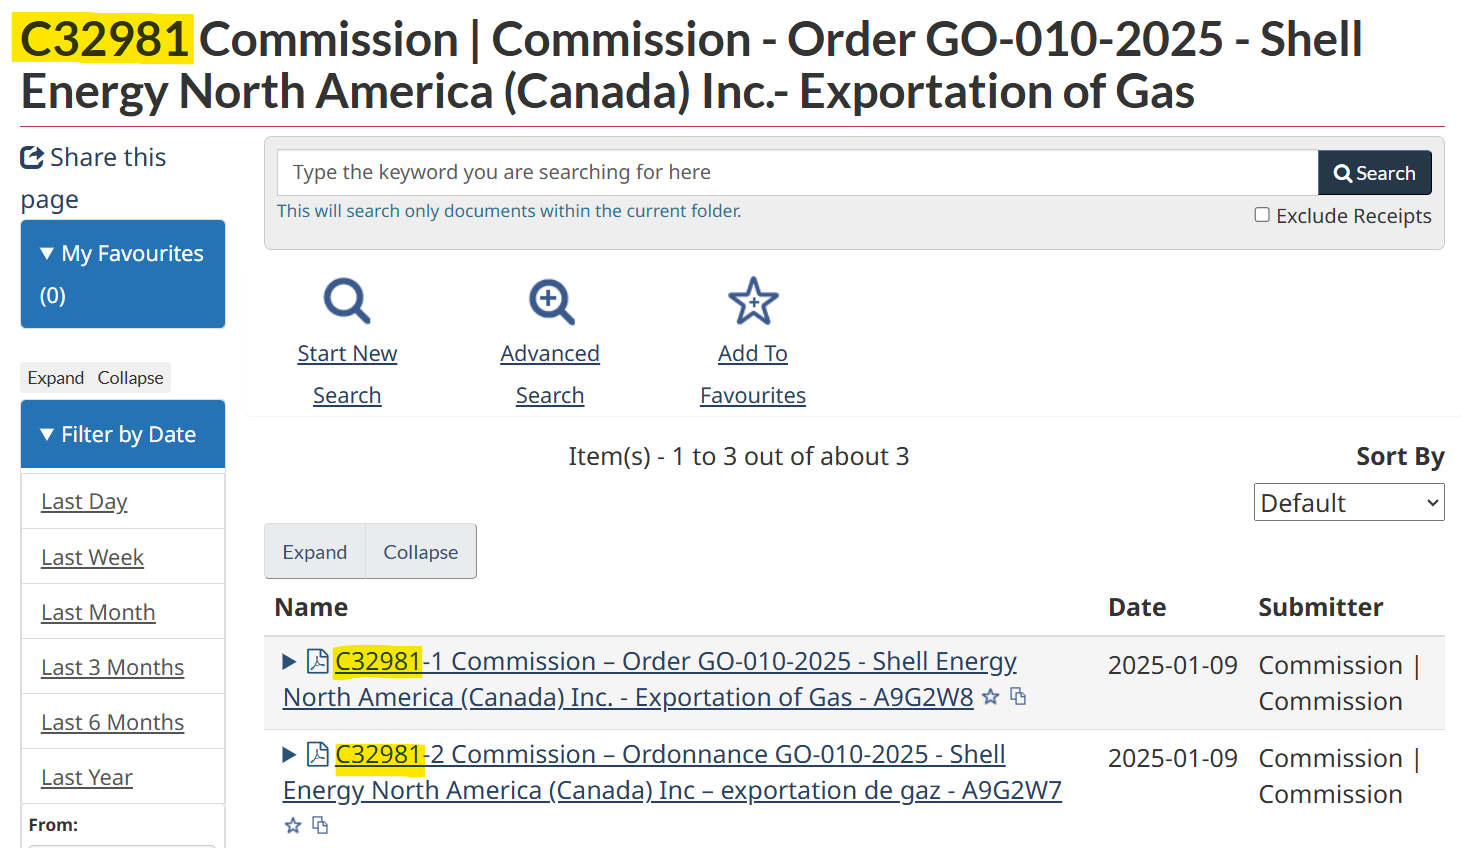This screenshot has width=1462, height=848.
Task: Focus the keyword search input field
Action: click(x=797, y=172)
